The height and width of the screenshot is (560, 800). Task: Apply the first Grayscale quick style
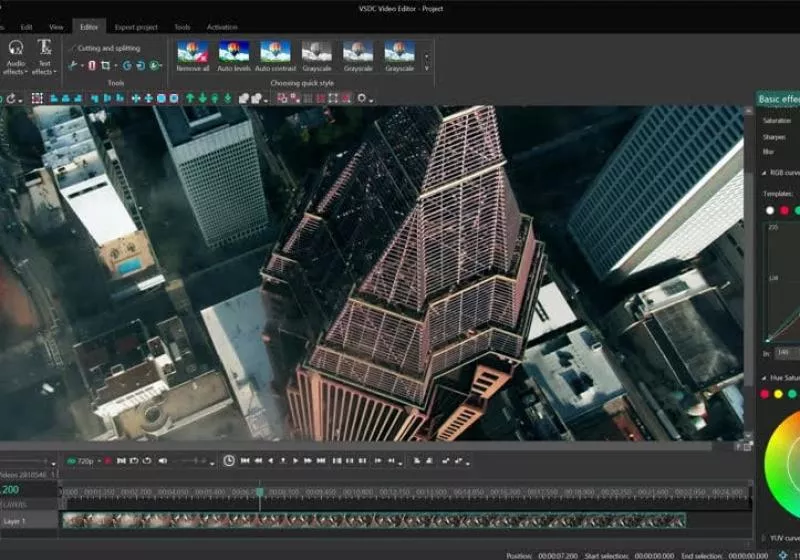point(316,56)
